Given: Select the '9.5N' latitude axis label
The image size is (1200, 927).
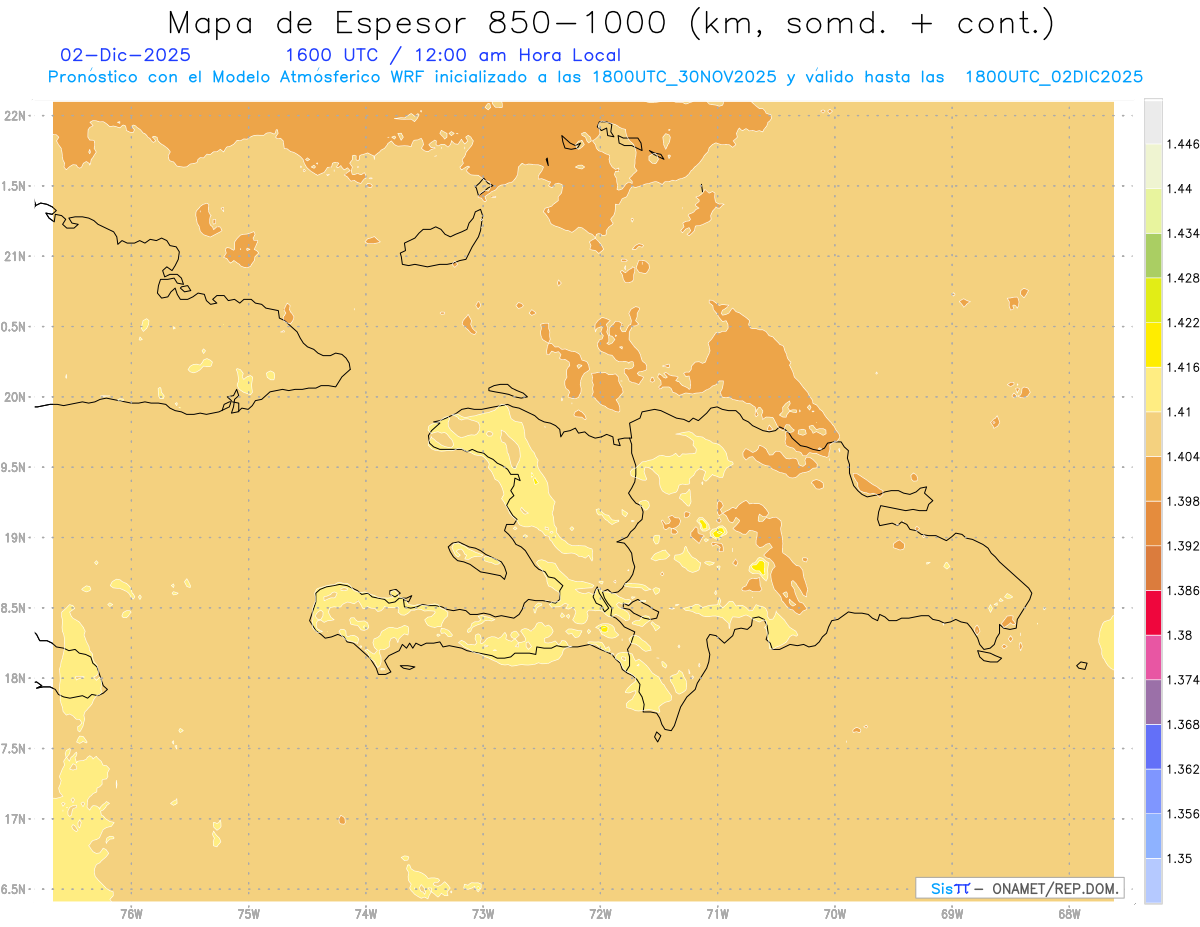Looking at the screenshot, I should 15,467.
